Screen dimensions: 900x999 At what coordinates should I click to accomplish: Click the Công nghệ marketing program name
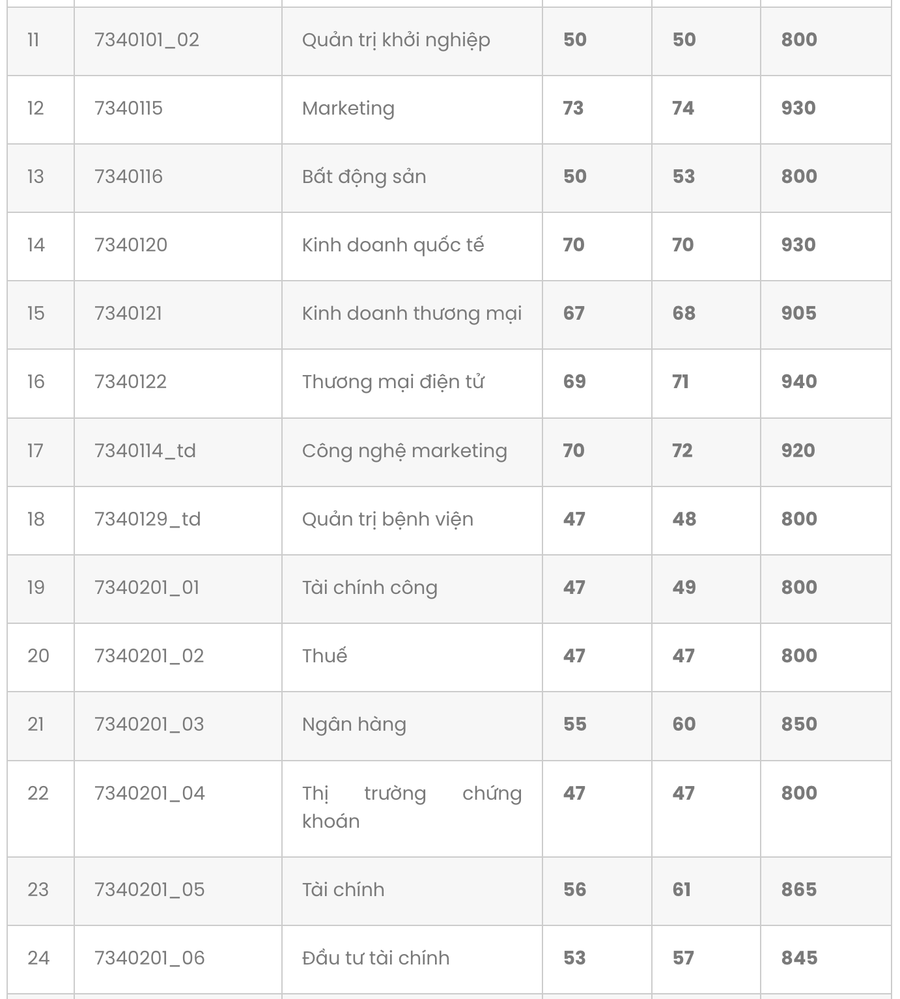pos(405,451)
